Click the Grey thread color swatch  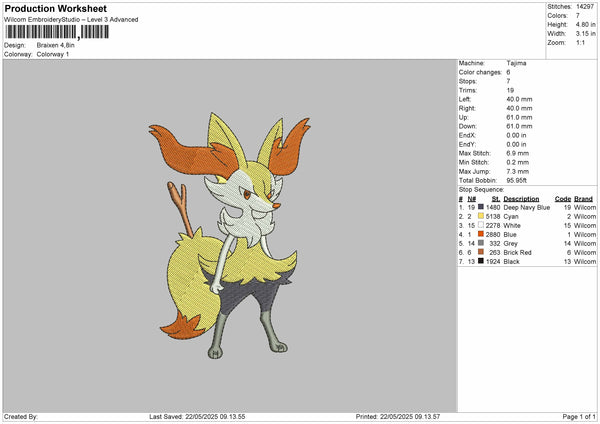[481, 243]
